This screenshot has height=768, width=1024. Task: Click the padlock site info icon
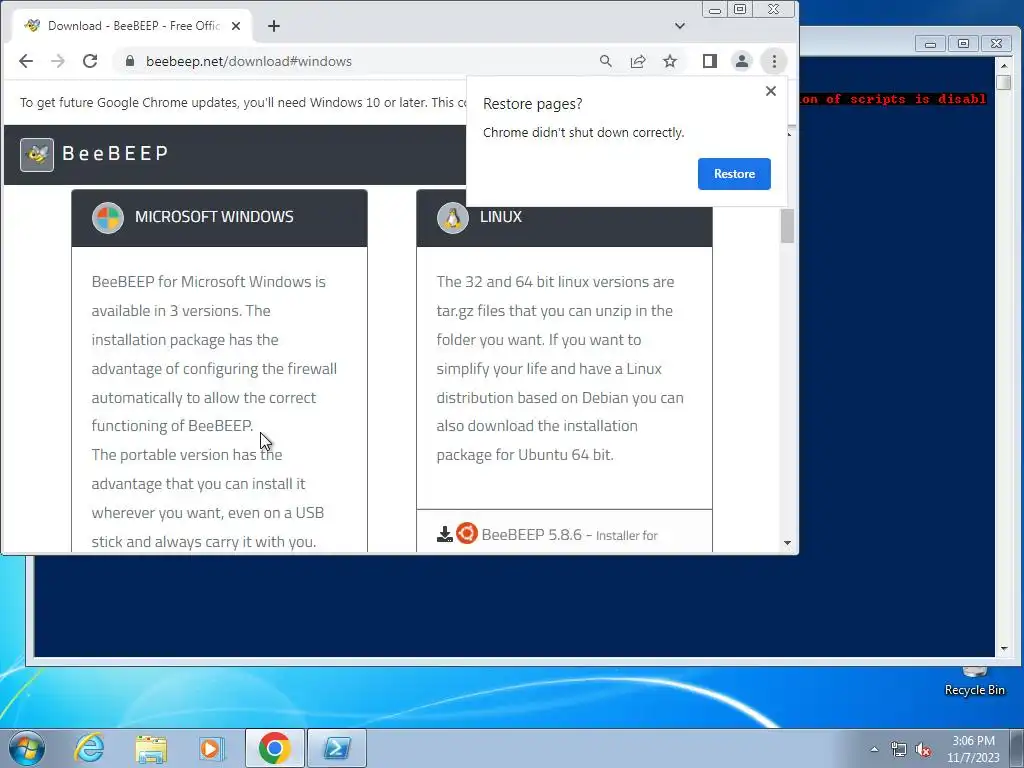[130, 61]
